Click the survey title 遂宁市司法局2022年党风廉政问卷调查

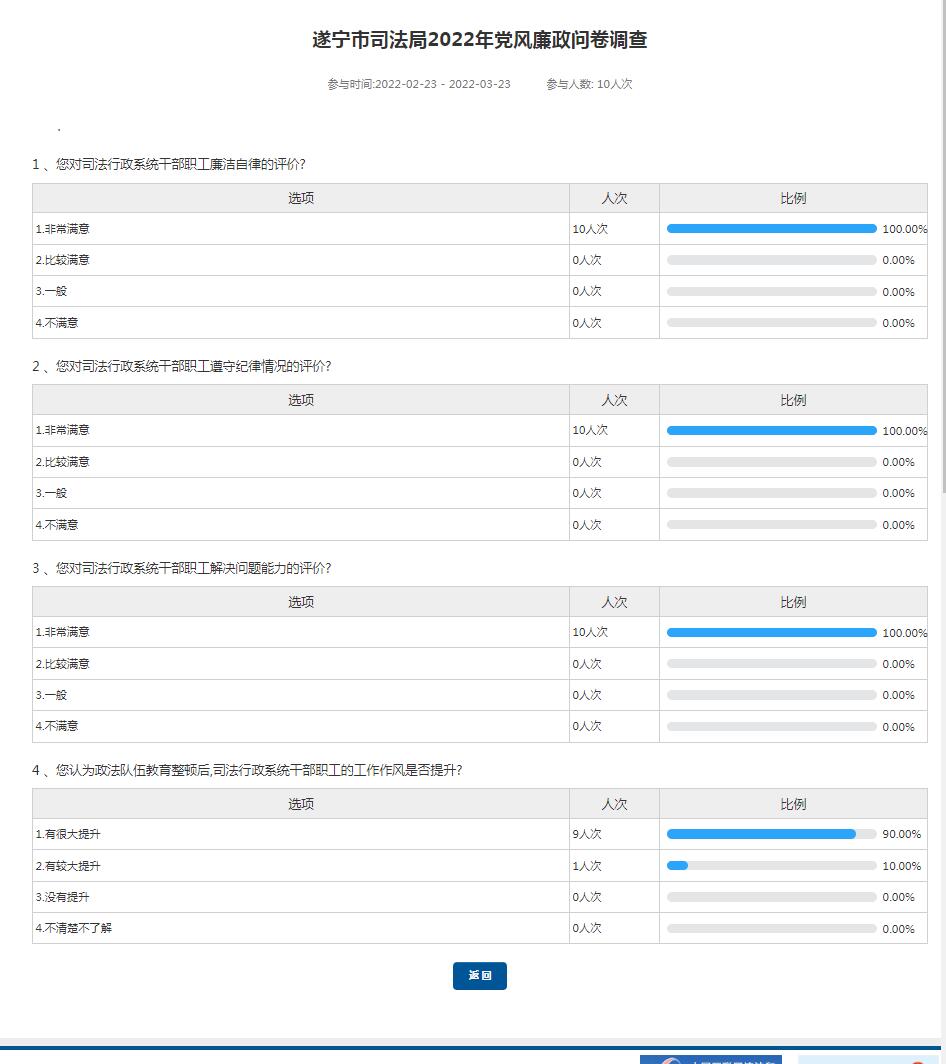pos(479,40)
